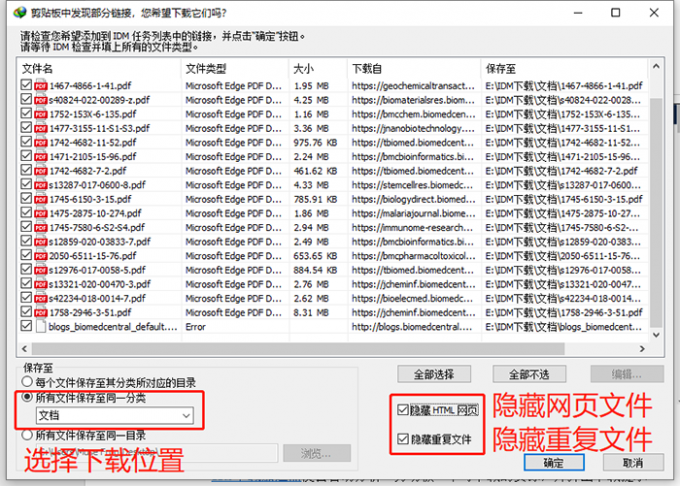Uncheck the s40824-022-00289-z.pdf checkbox
Screen dimensions: 680x486
click(x=26, y=99)
